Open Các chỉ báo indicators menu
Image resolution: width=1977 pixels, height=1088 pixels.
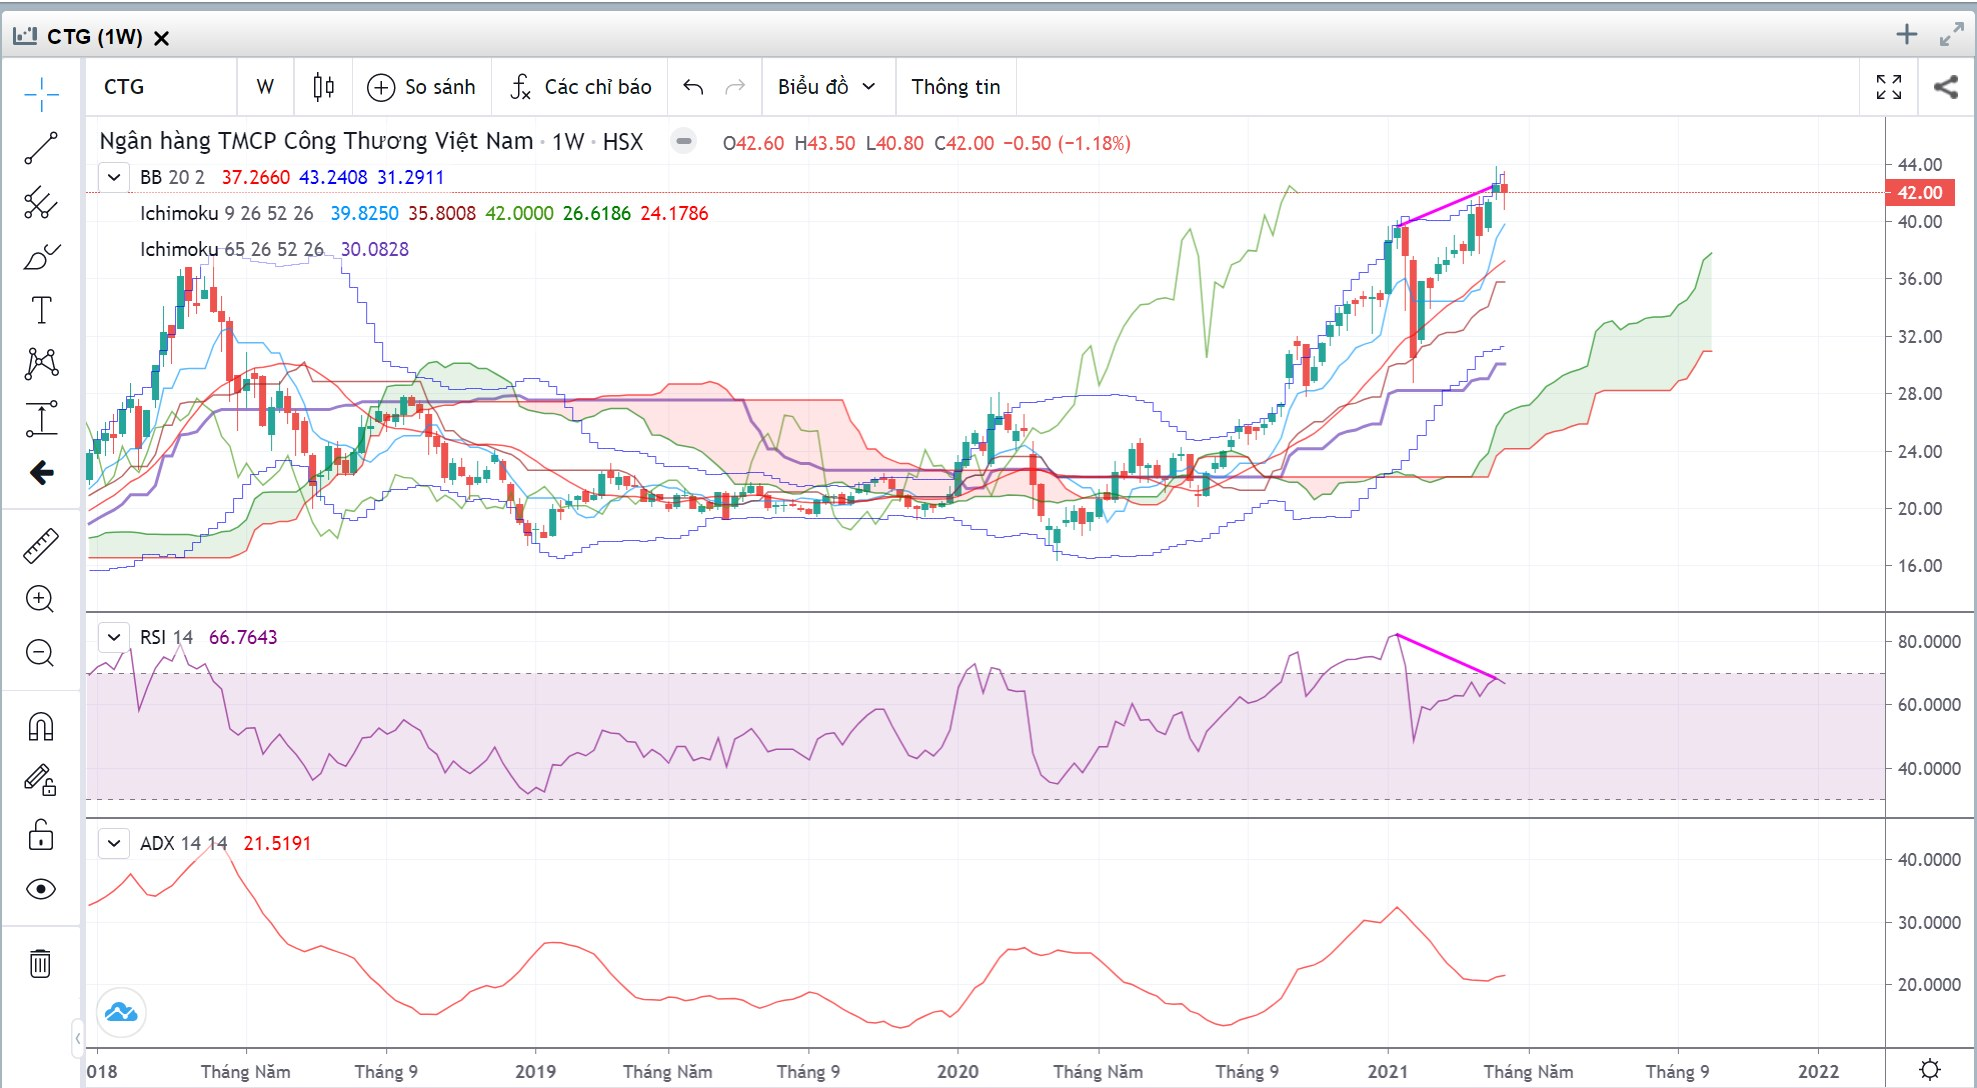click(x=580, y=87)
